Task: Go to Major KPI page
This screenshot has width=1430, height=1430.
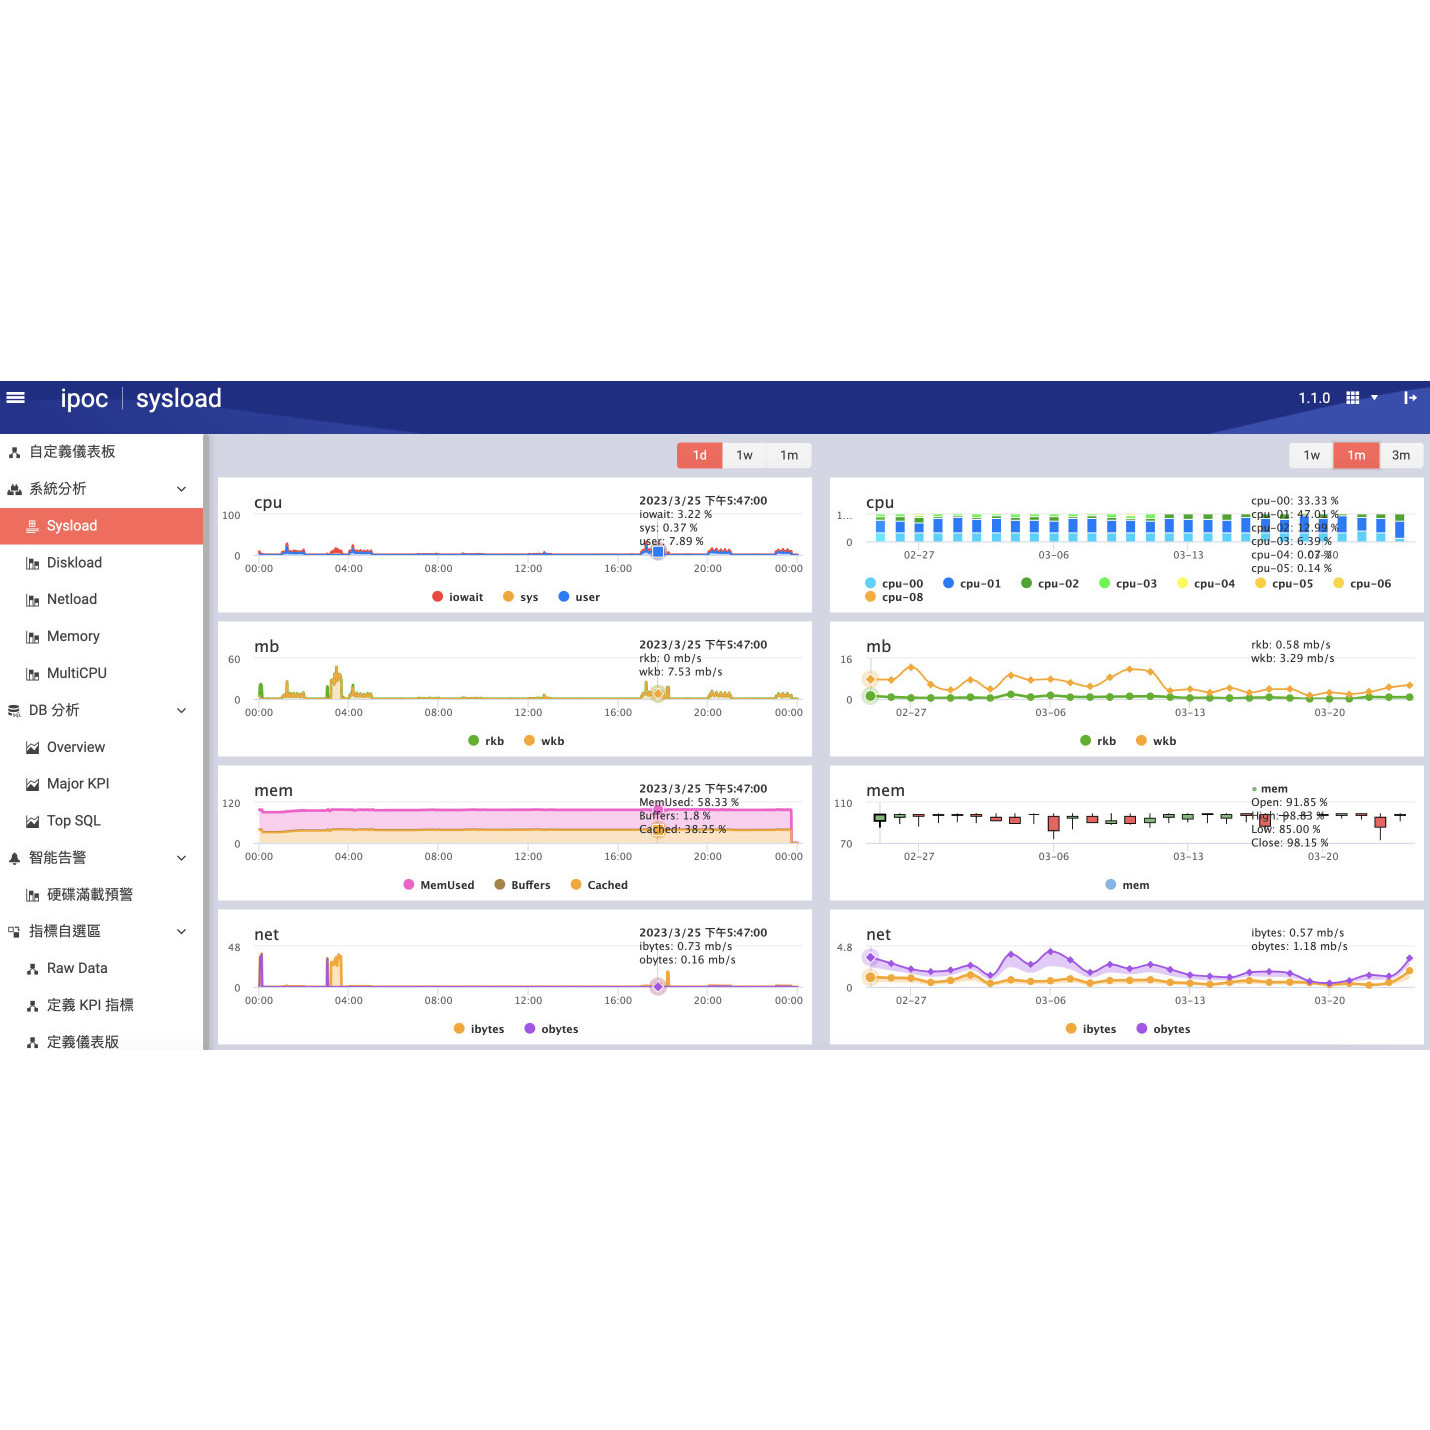Action: tap(78, 784)
